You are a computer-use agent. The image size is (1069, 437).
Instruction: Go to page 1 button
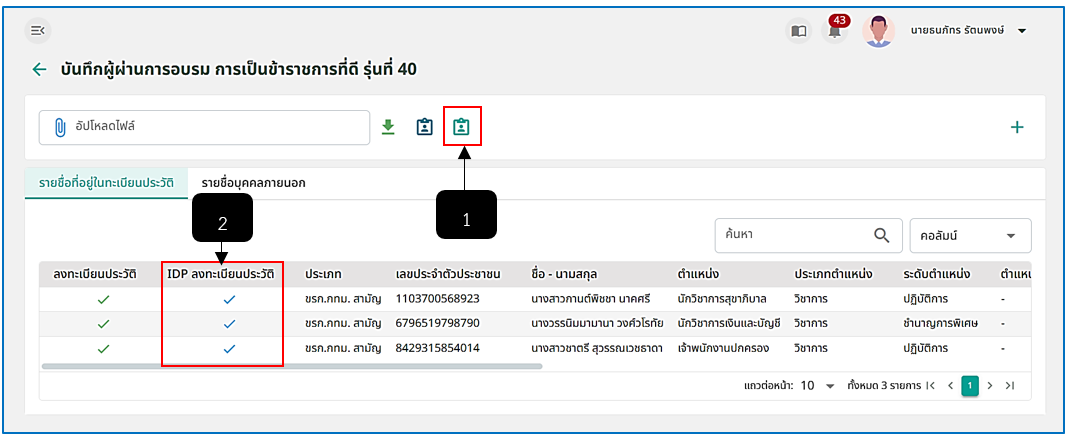coord(970,386)
